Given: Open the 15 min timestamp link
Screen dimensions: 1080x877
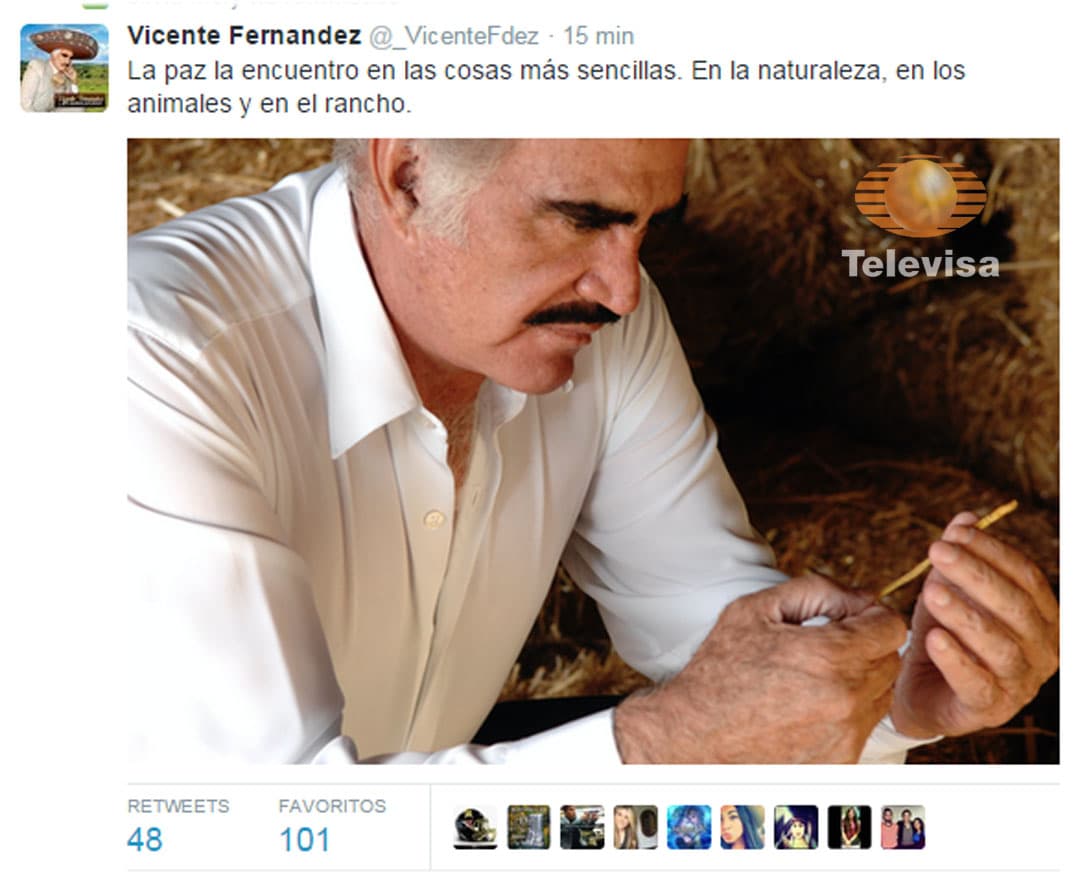Looking at the screenshot, I should [x=599, y=36].
